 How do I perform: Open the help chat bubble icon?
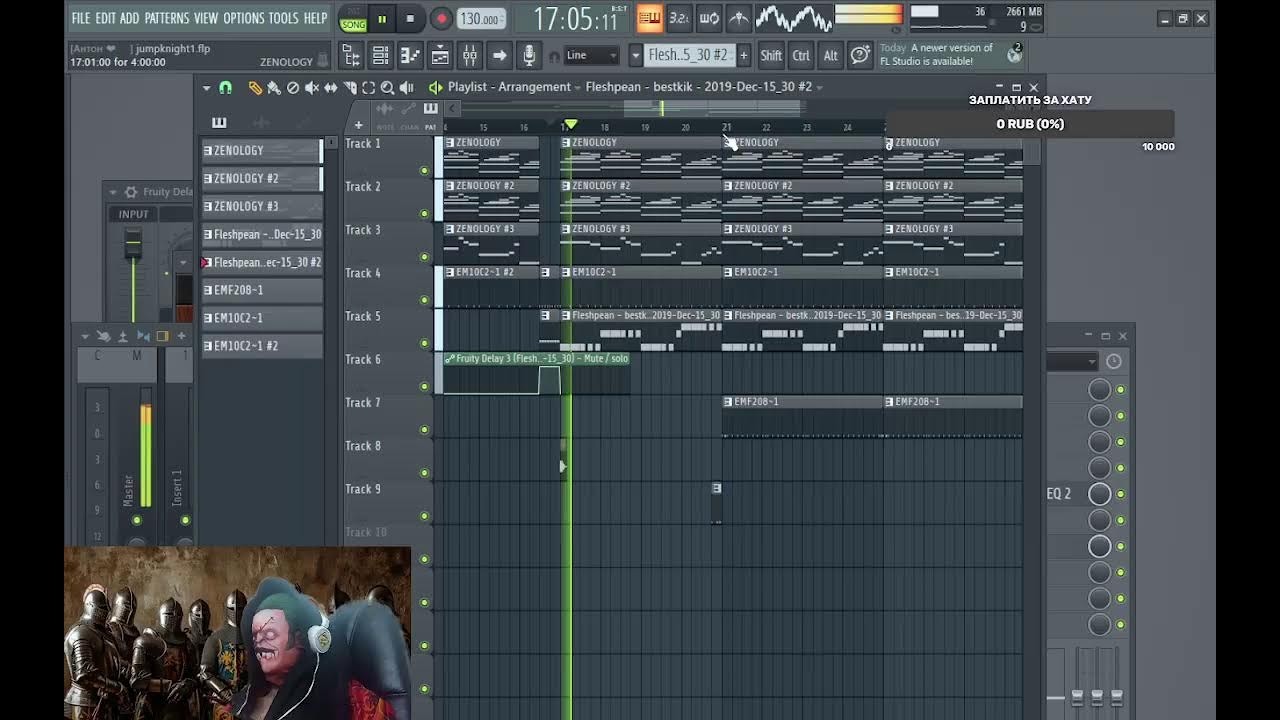pos(860,56)
